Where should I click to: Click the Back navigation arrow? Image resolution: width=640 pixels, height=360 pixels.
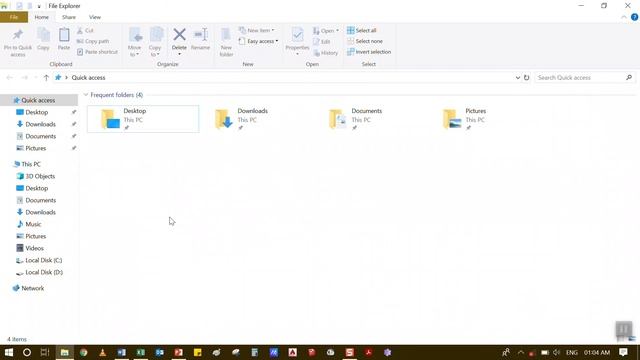[9, 78]
